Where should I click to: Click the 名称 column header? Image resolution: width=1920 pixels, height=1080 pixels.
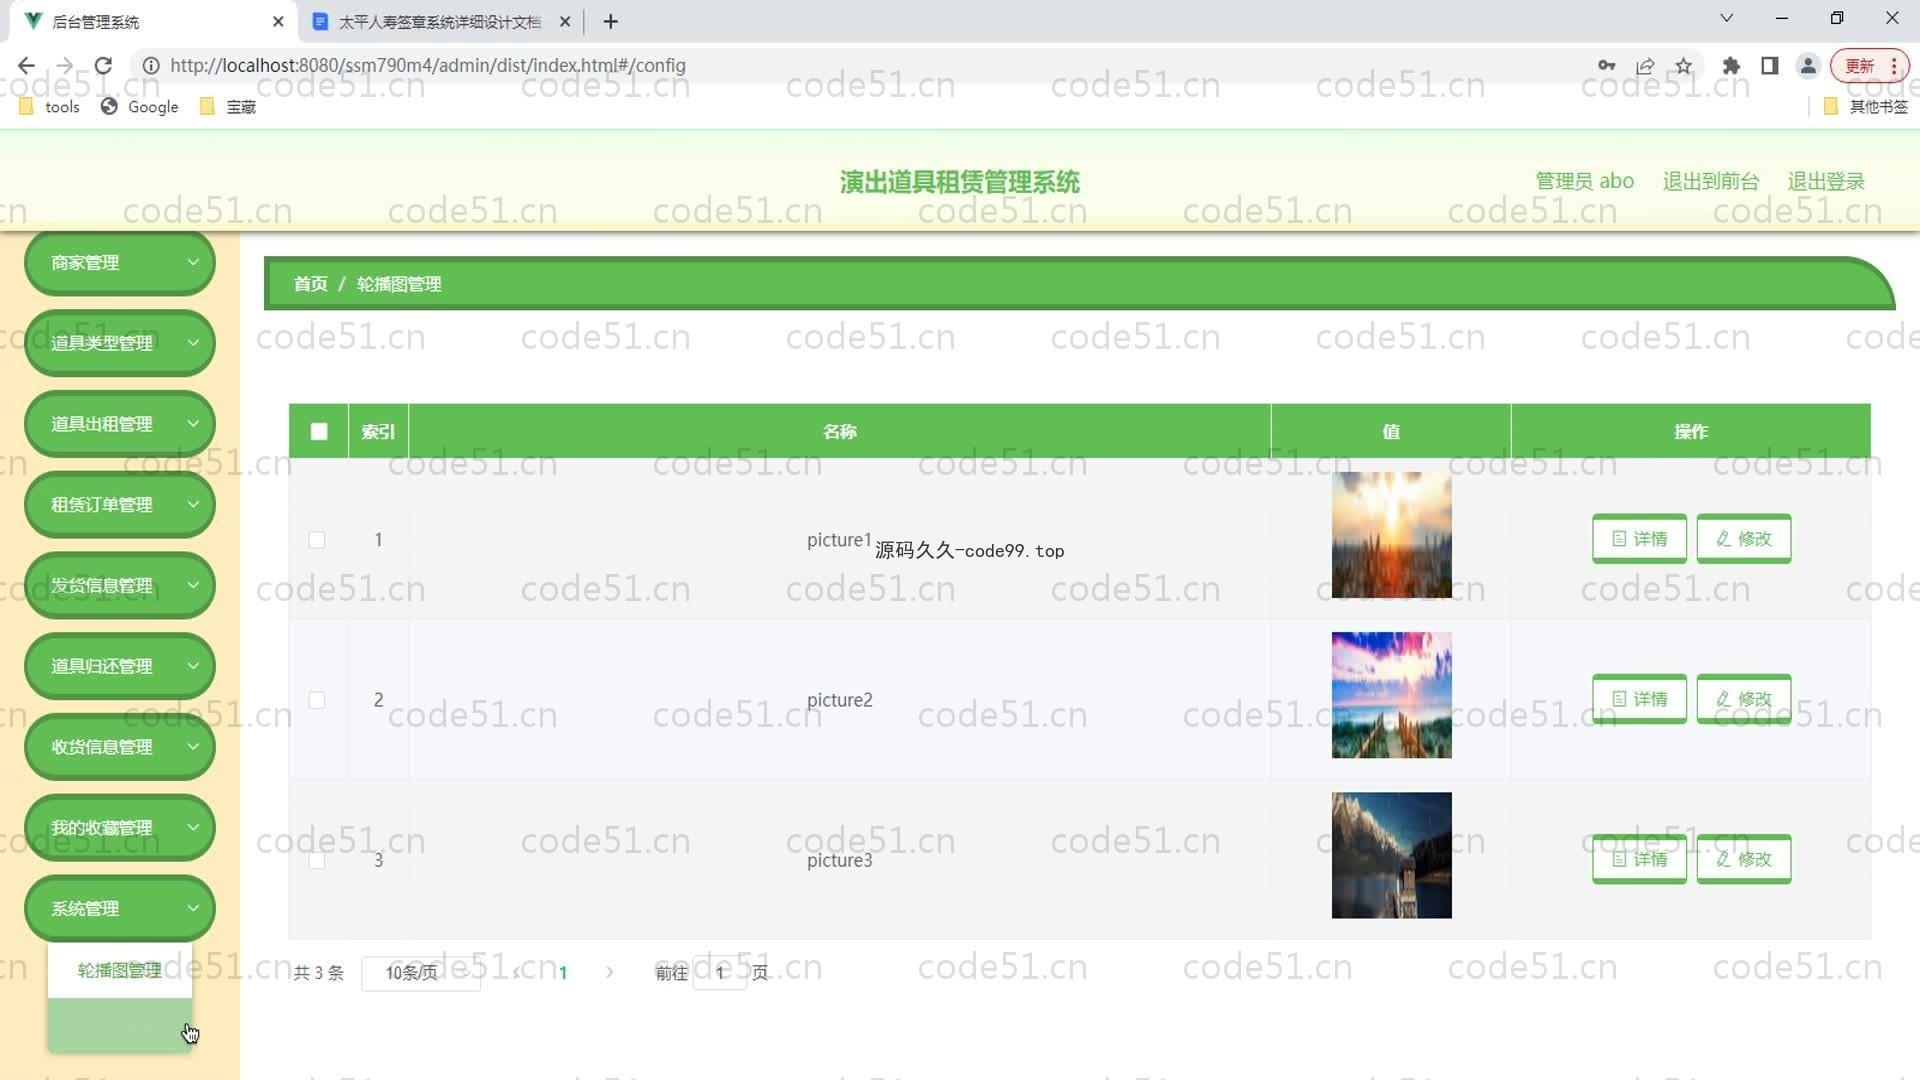tap(839, 431)
